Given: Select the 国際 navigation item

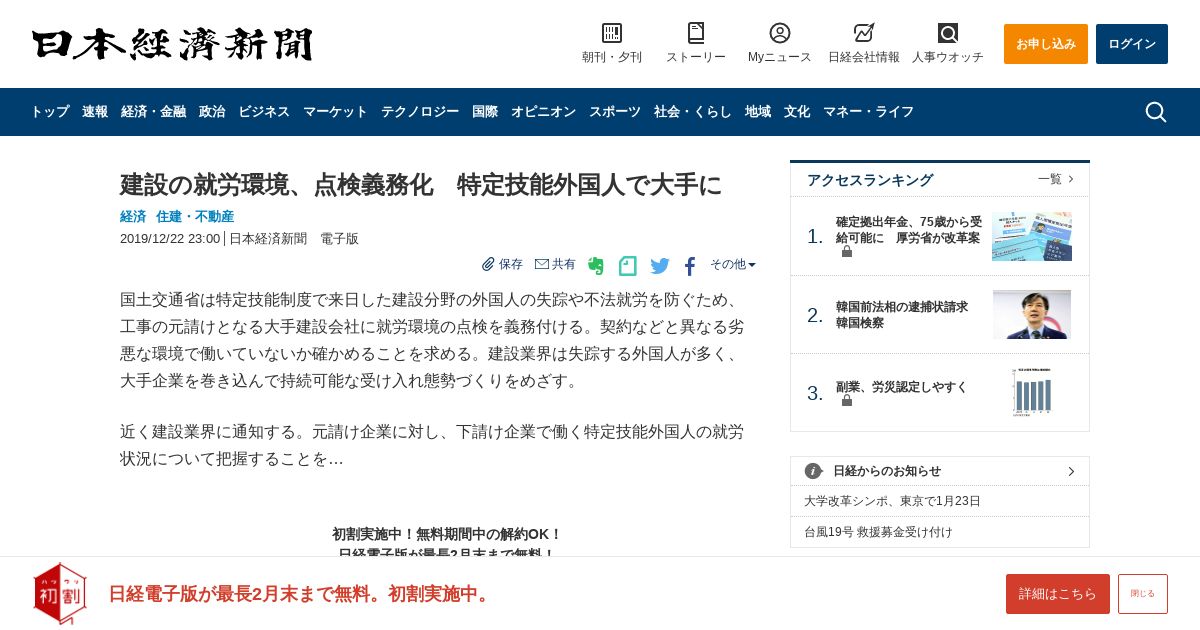Looking at the screenshot, I should [485, 112].
